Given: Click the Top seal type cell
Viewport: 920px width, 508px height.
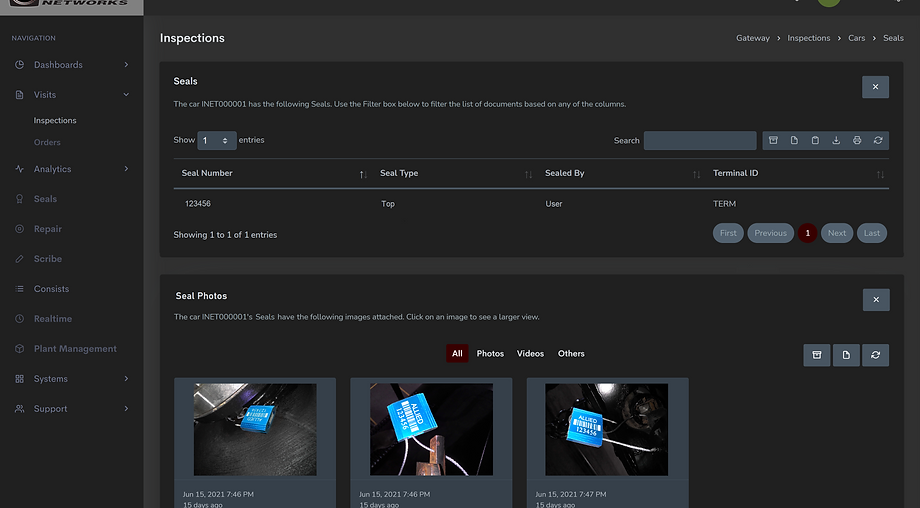Looking at the screenshot, I should pos(388,204).
